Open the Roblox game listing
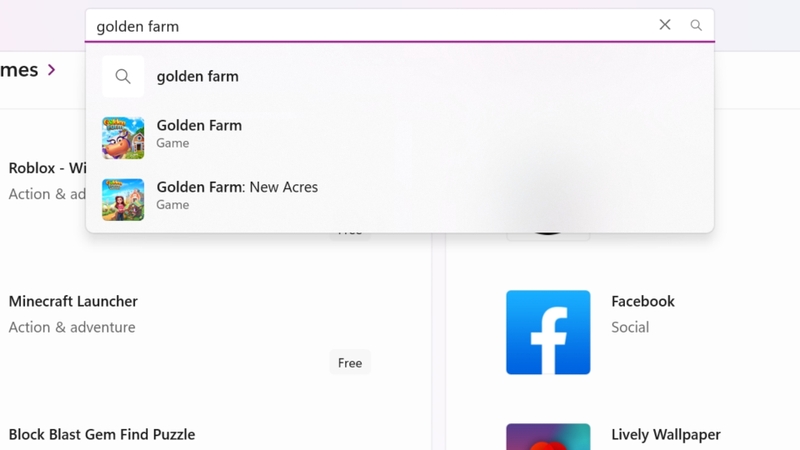Viewport: 800px width, 450px height. [x=47, y=168]
